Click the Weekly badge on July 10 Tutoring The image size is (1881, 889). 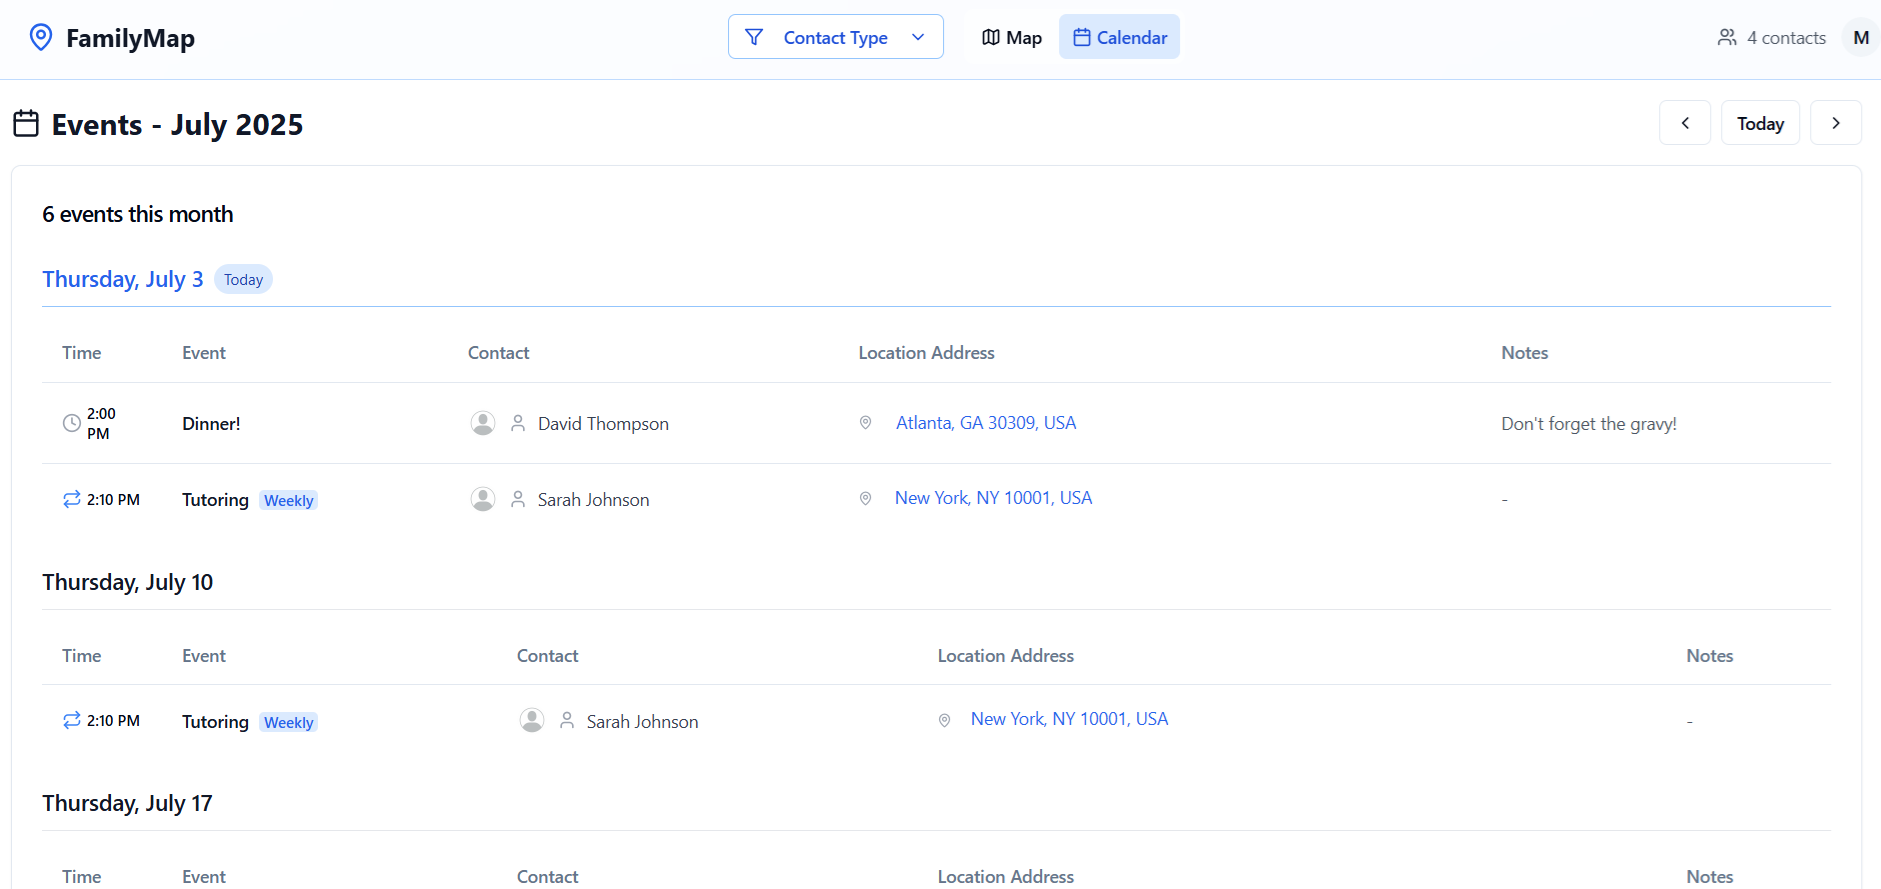click(288, 722)
